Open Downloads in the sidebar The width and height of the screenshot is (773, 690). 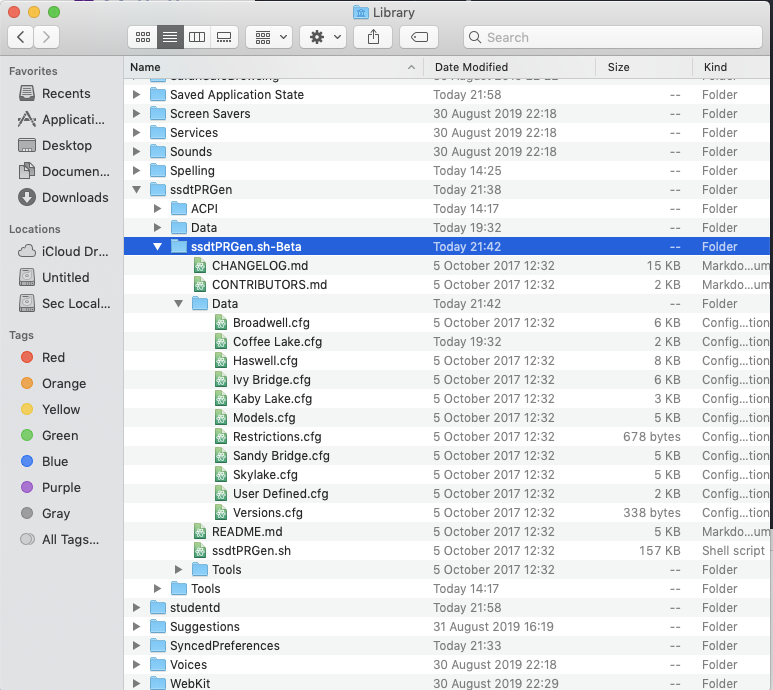[74, 197]
